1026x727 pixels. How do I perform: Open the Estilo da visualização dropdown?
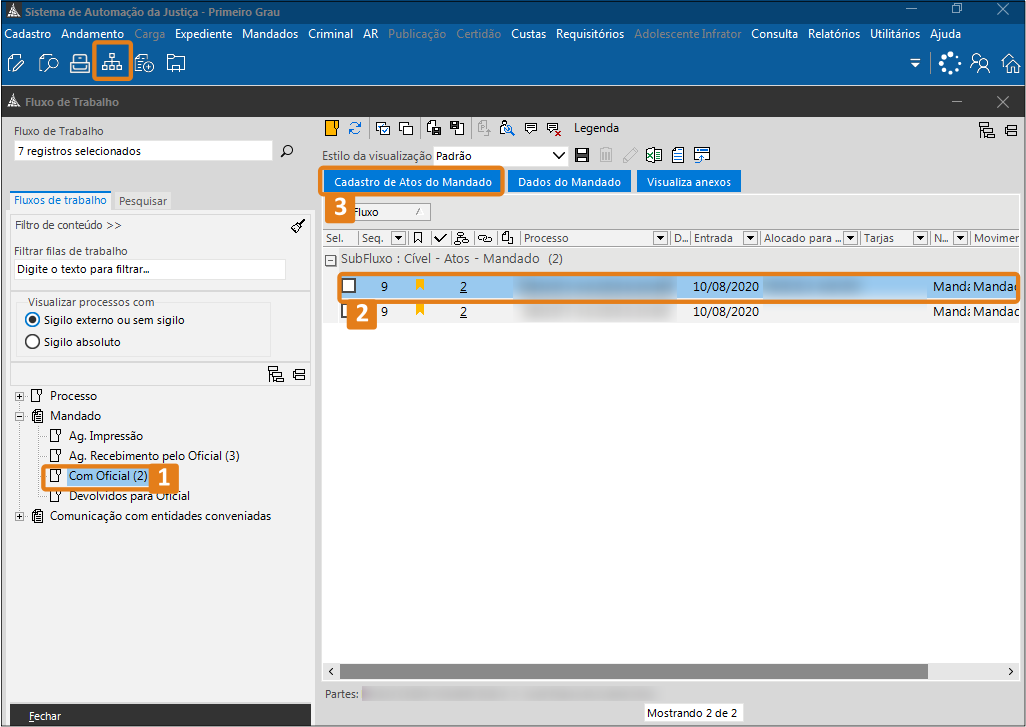(559, 156)
